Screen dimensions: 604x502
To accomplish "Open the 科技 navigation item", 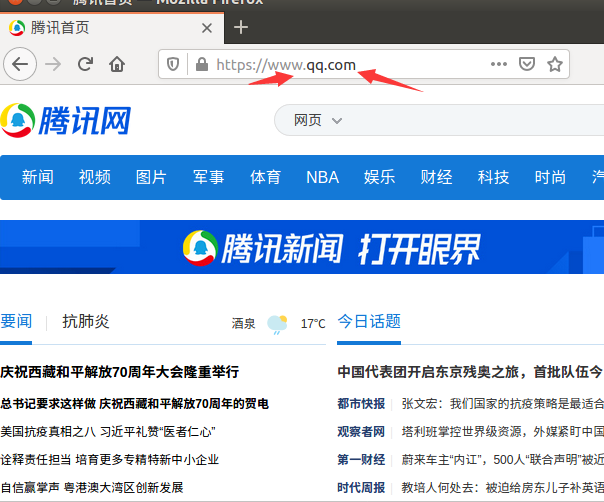I will (493, 177).
